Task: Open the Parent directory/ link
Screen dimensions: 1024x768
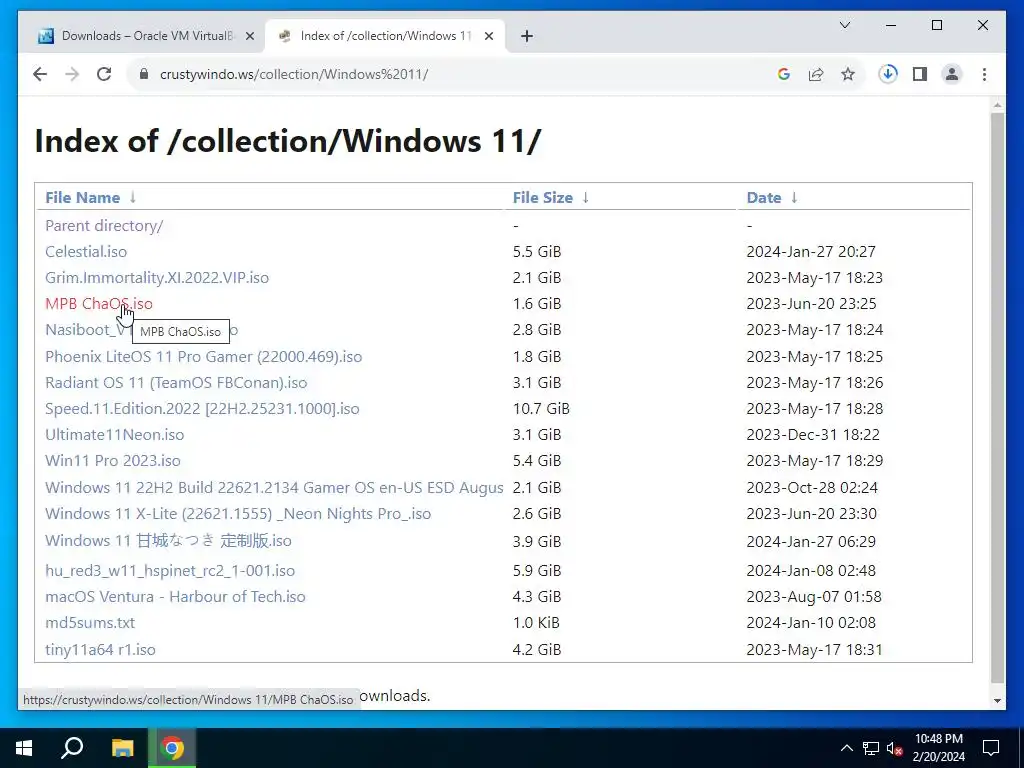Action: (x=104, y=226)
